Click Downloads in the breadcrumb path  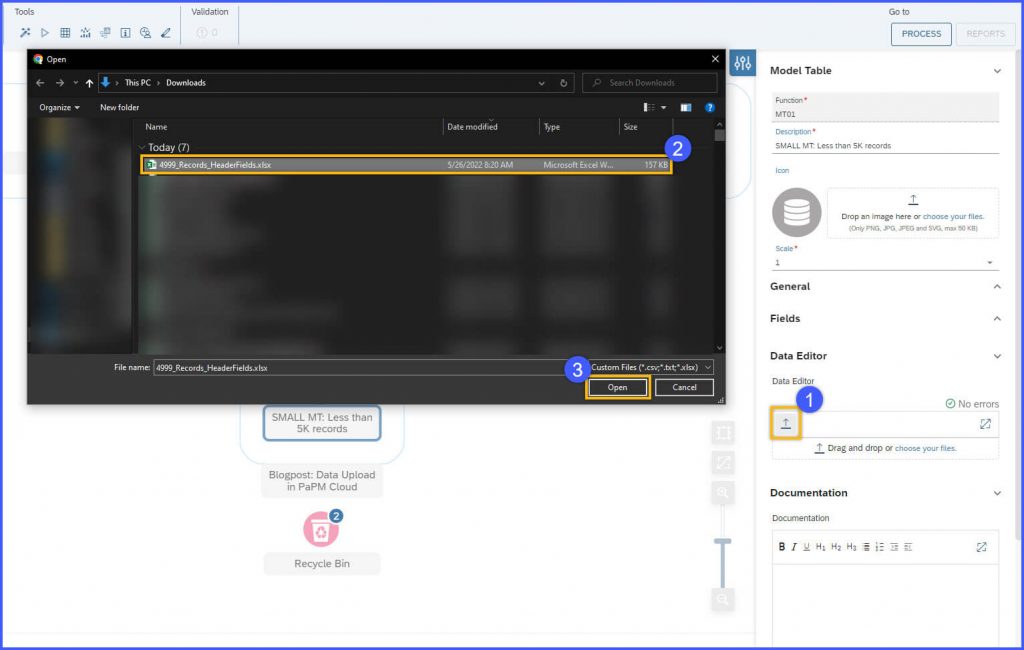185,83
